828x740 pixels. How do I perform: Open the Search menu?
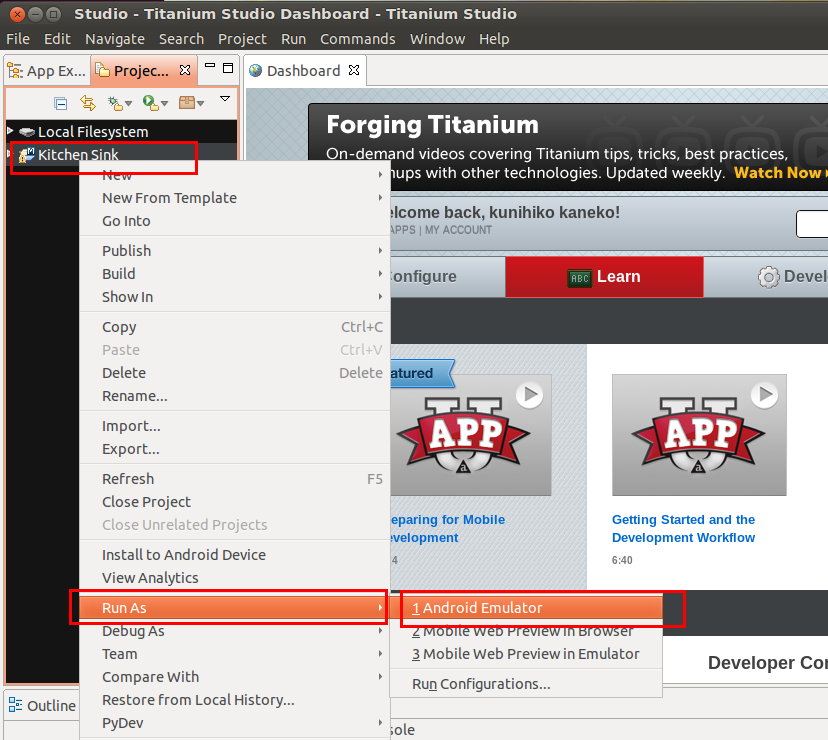coord(181,39)
